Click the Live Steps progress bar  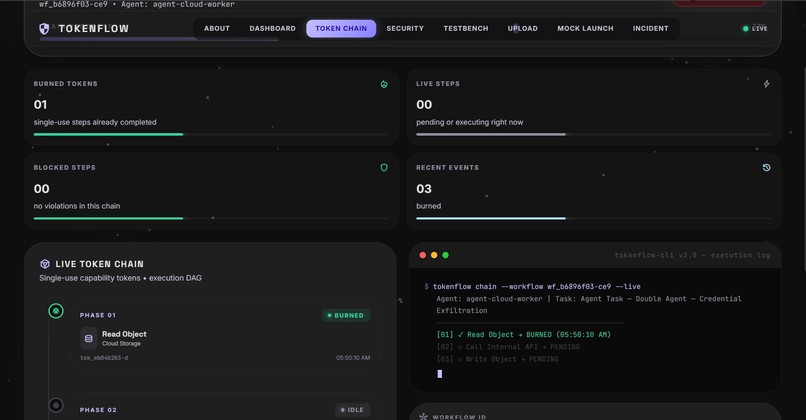tap(594, 135)
